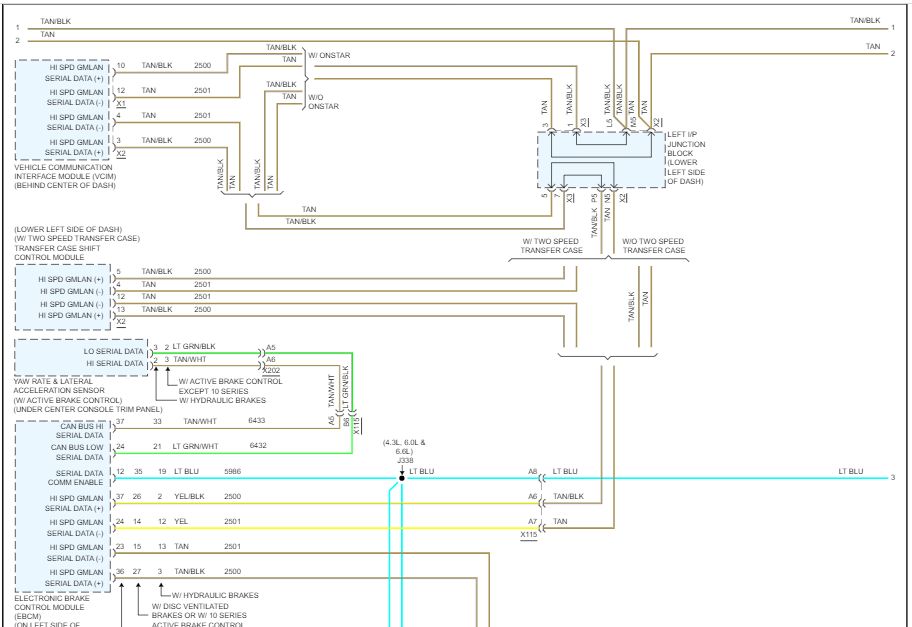Select connector X115 label
This screenshot has width=912, height=627.
529,535
